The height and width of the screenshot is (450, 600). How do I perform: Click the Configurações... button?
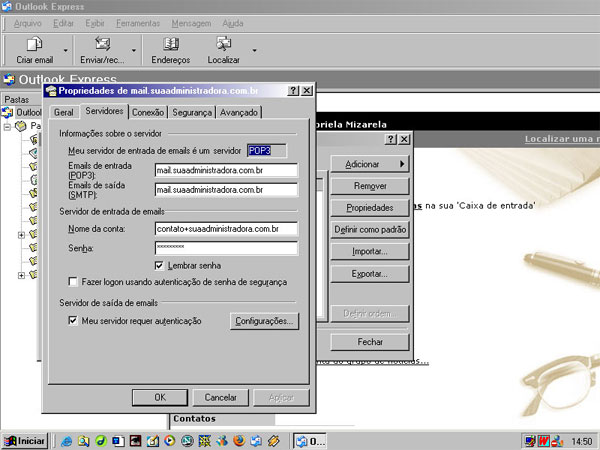pyautogui.click(x=264, y=321)
